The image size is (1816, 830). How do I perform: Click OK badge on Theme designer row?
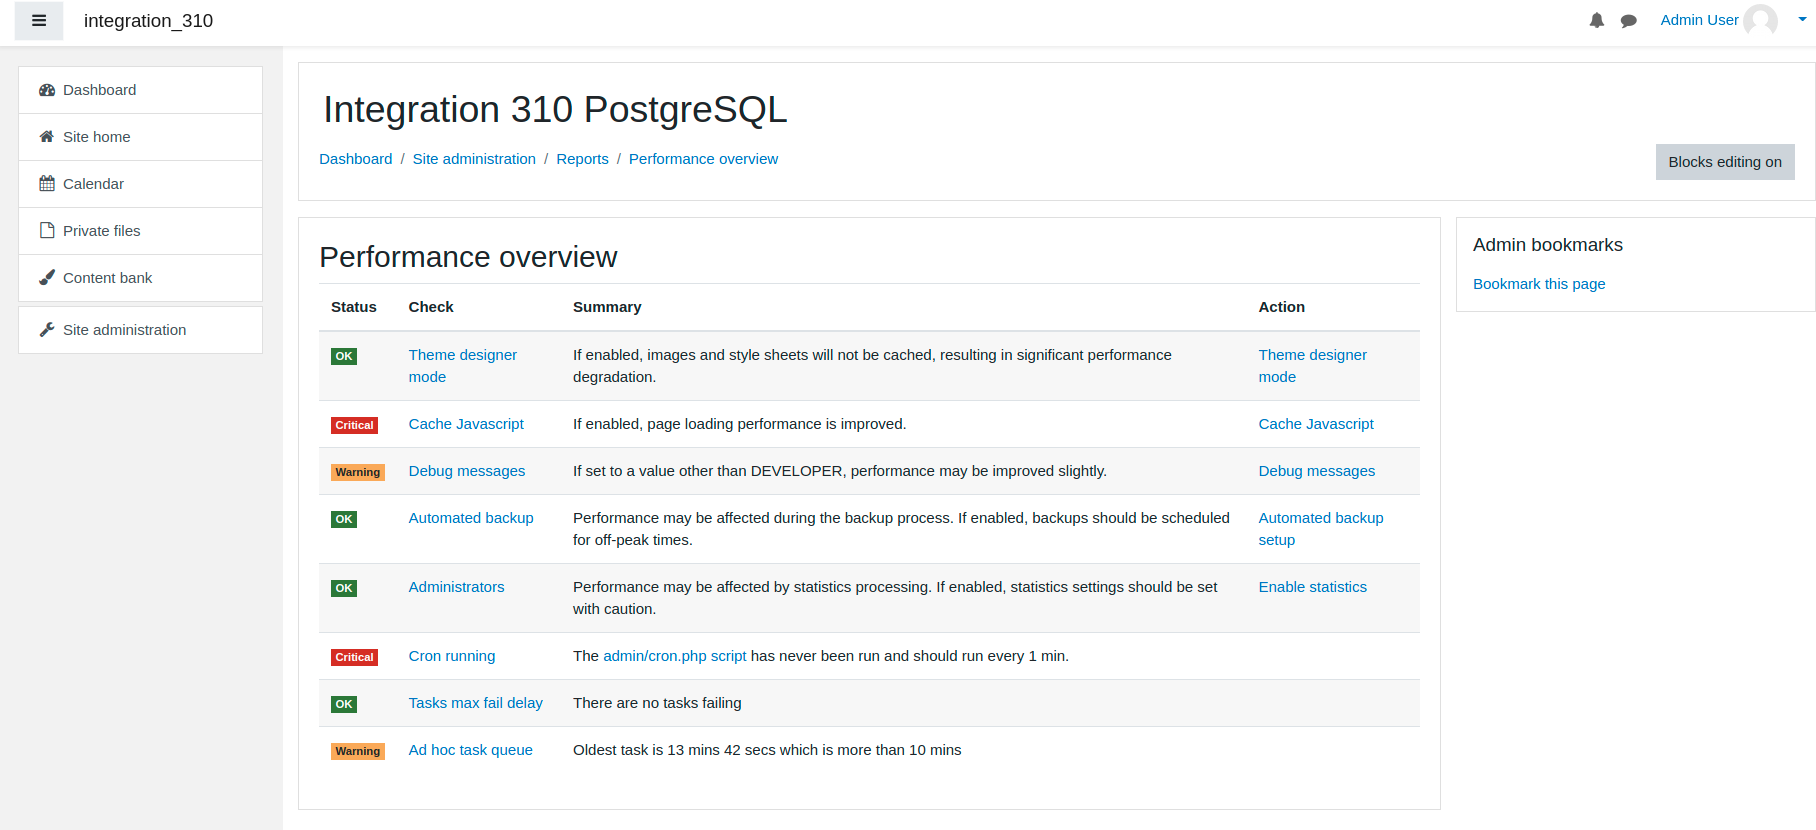point(344,356)
